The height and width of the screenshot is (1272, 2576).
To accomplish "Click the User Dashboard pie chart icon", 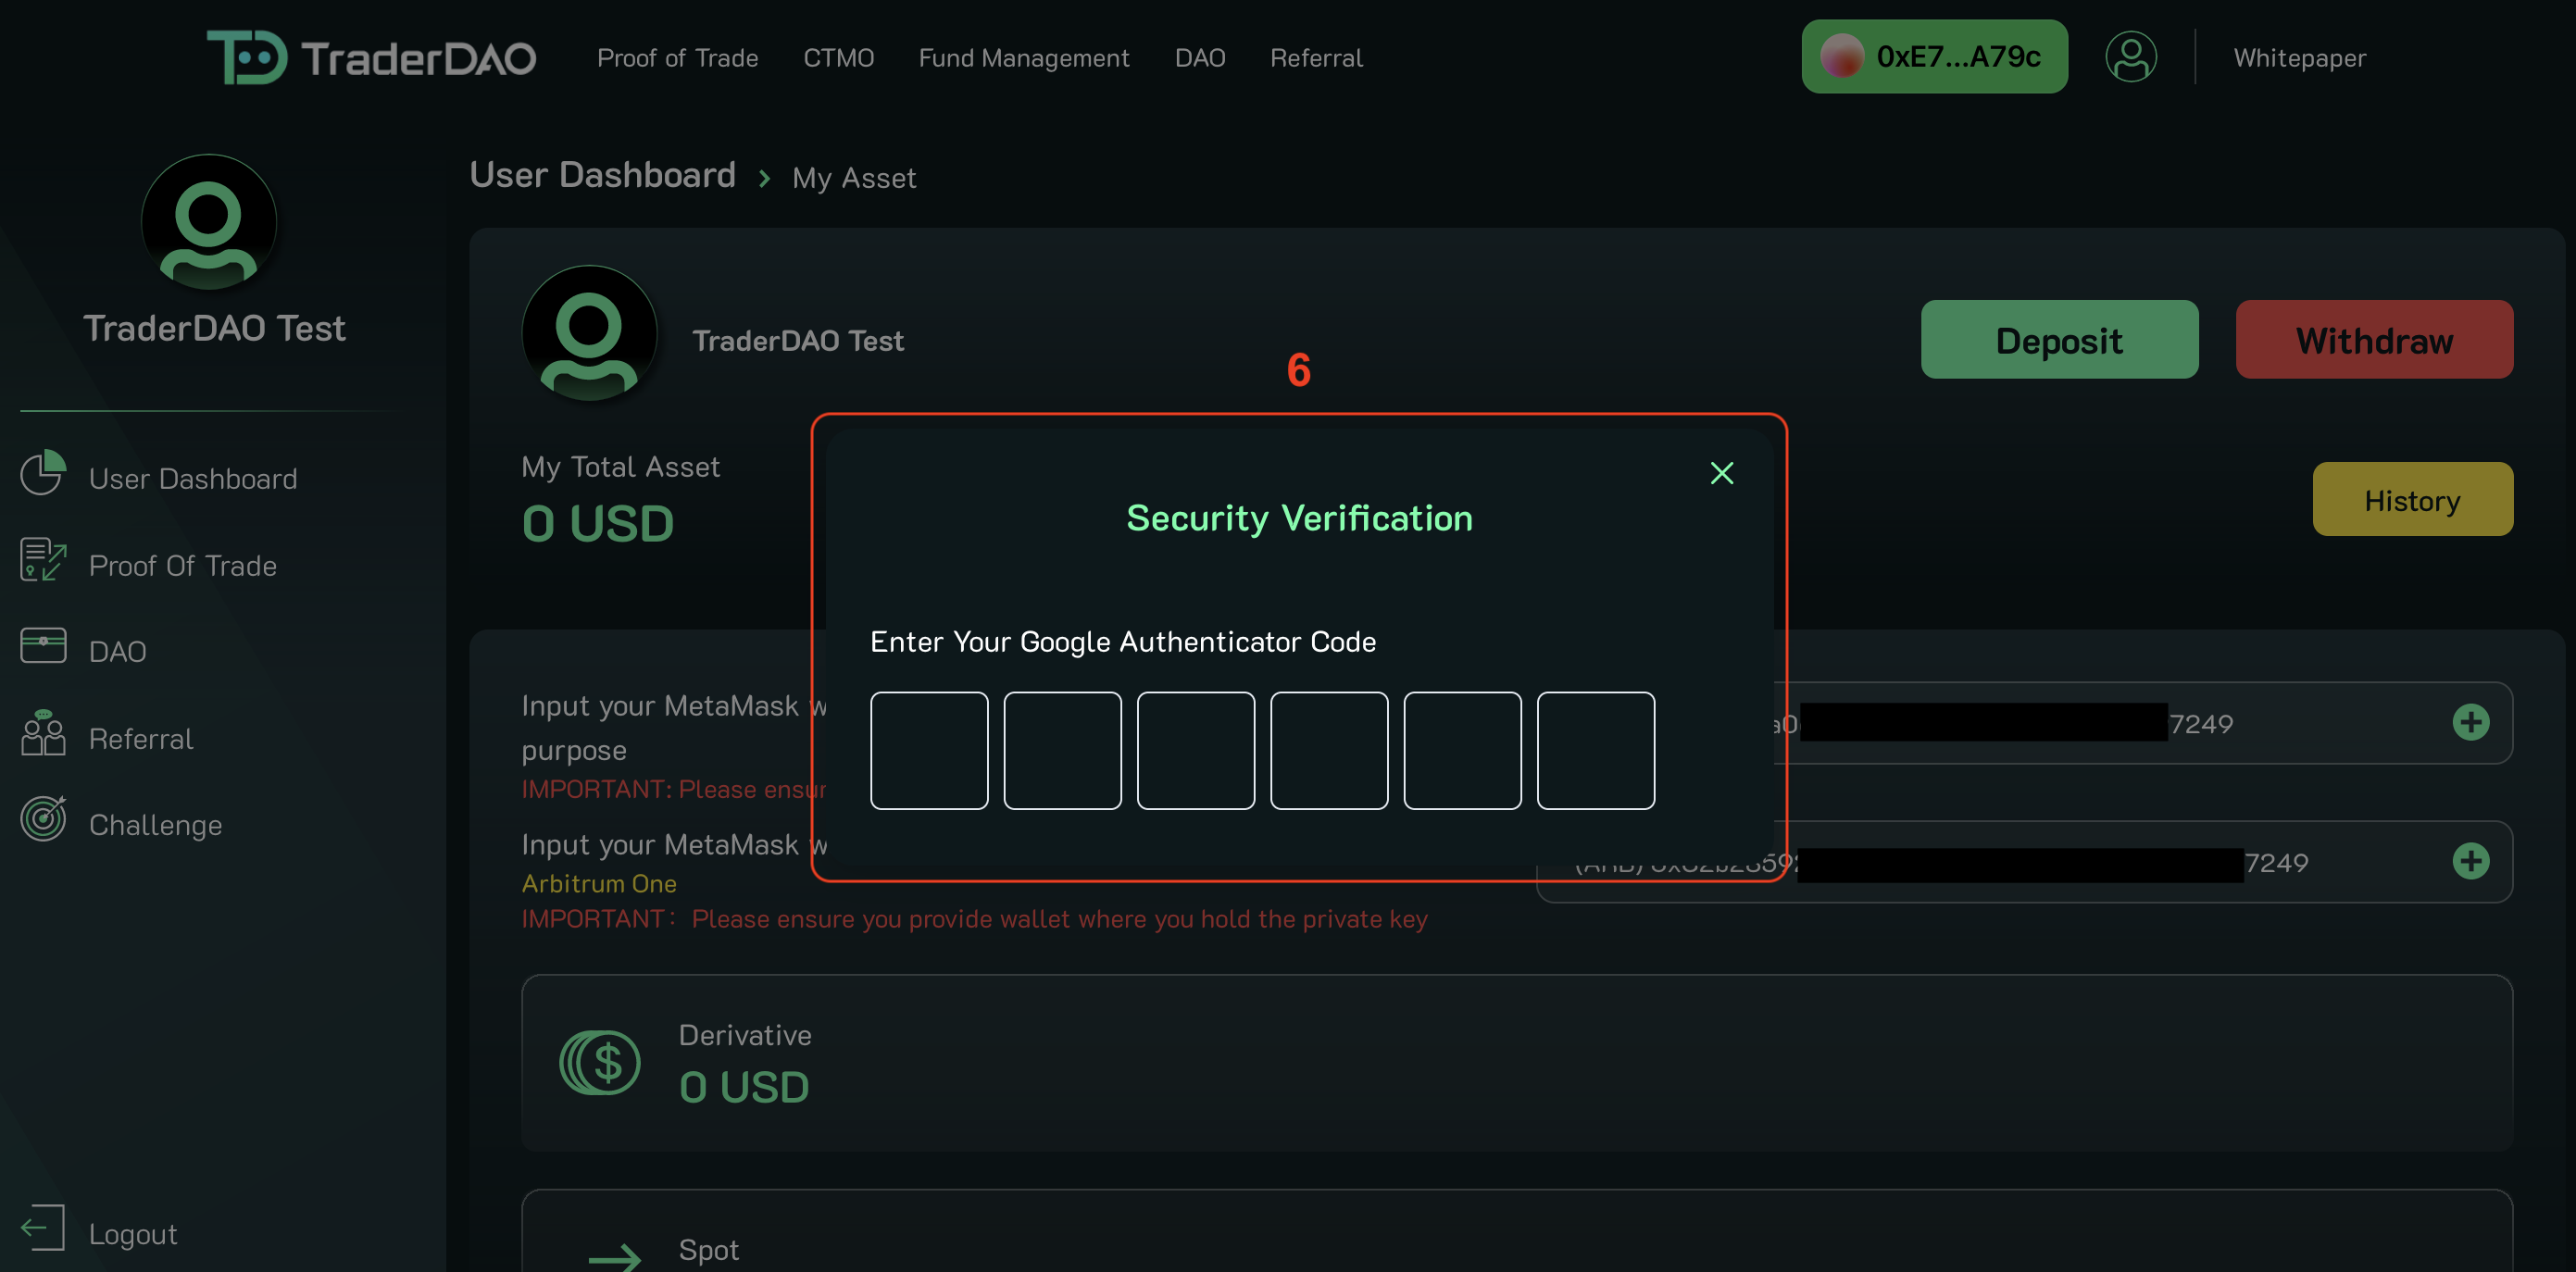I will click(x=43, y=474).
